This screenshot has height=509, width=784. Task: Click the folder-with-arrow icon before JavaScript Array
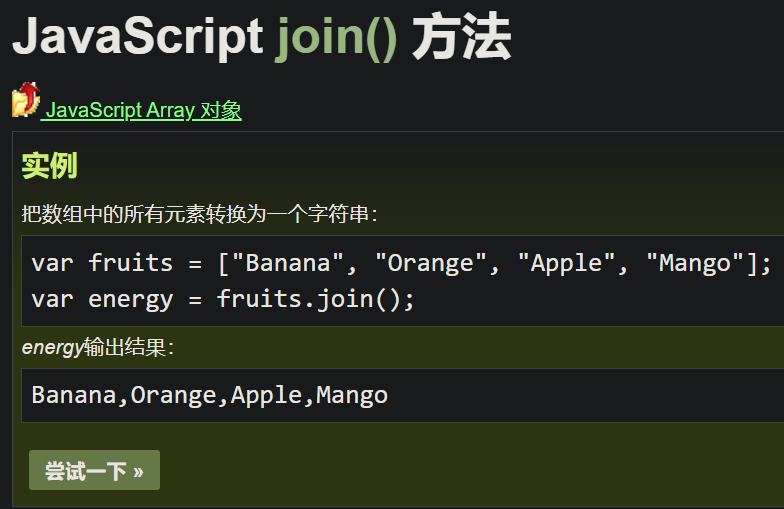[26, 100]
